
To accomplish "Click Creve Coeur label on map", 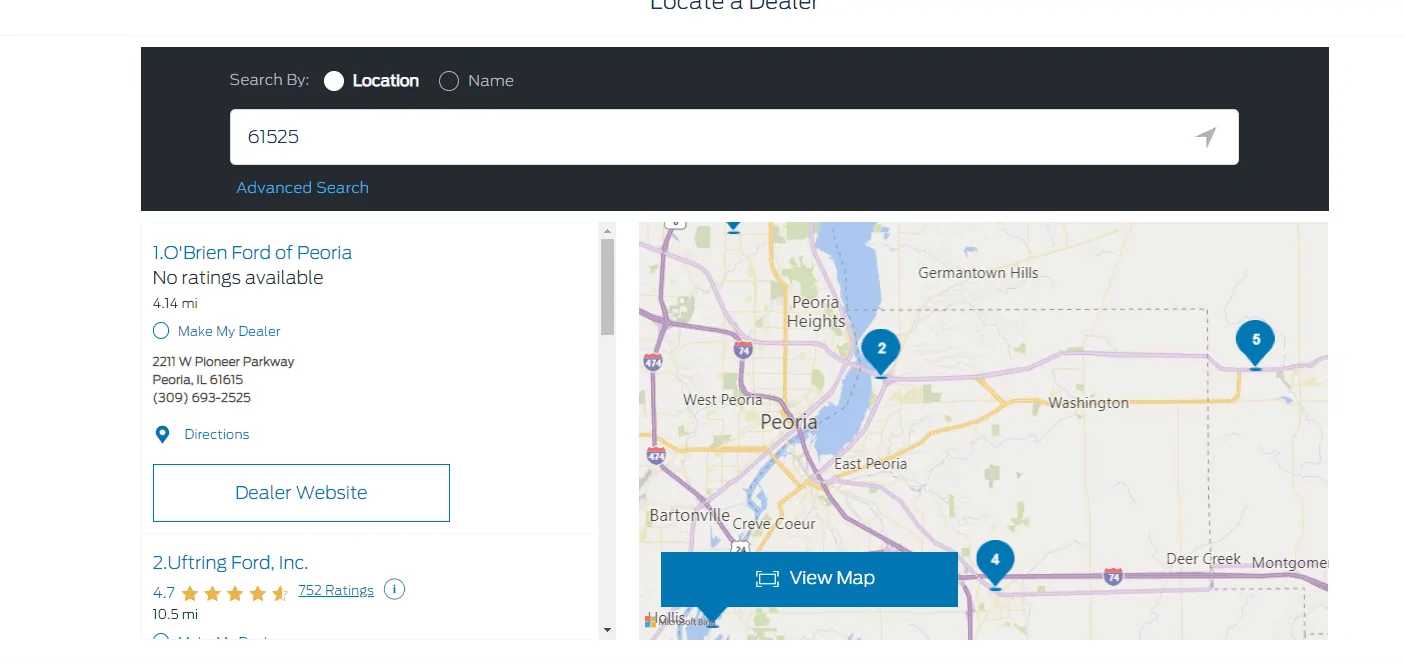I will [x=774, y=524].
